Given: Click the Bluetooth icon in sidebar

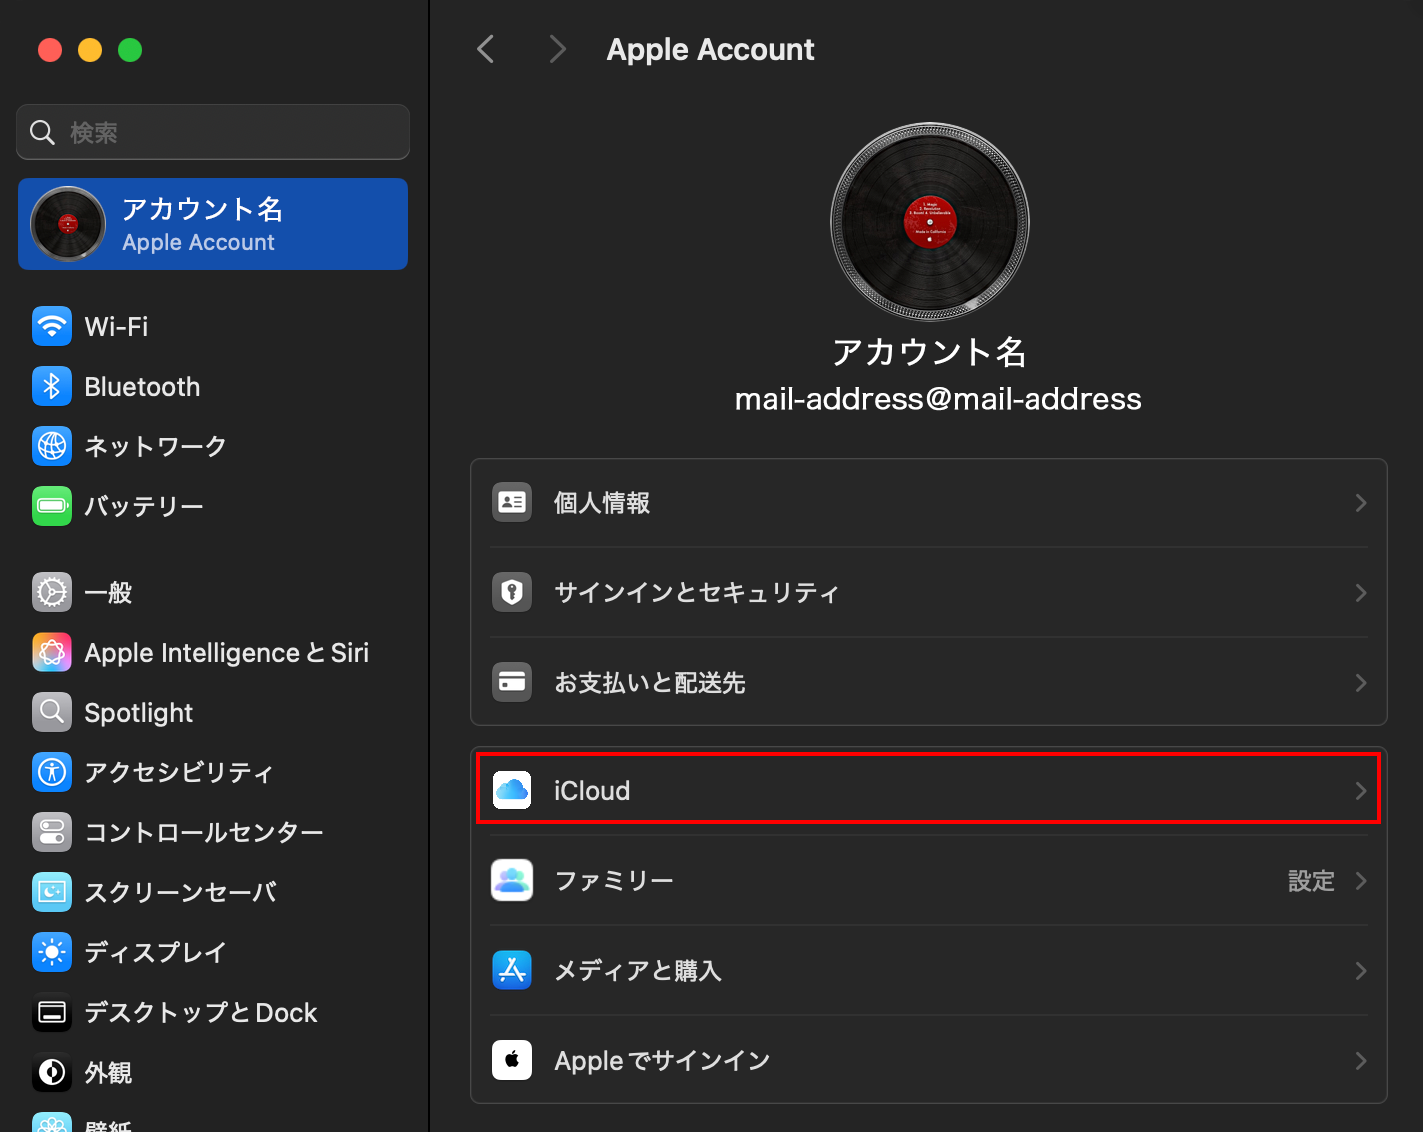Looking at the screenshot, I should click(x=52, y=386).
